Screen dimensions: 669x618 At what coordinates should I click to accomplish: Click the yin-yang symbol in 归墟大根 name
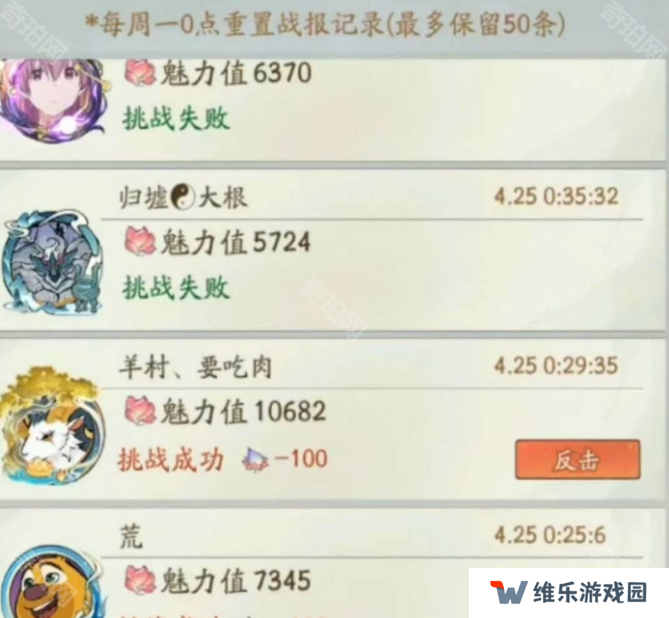point(183,197)
